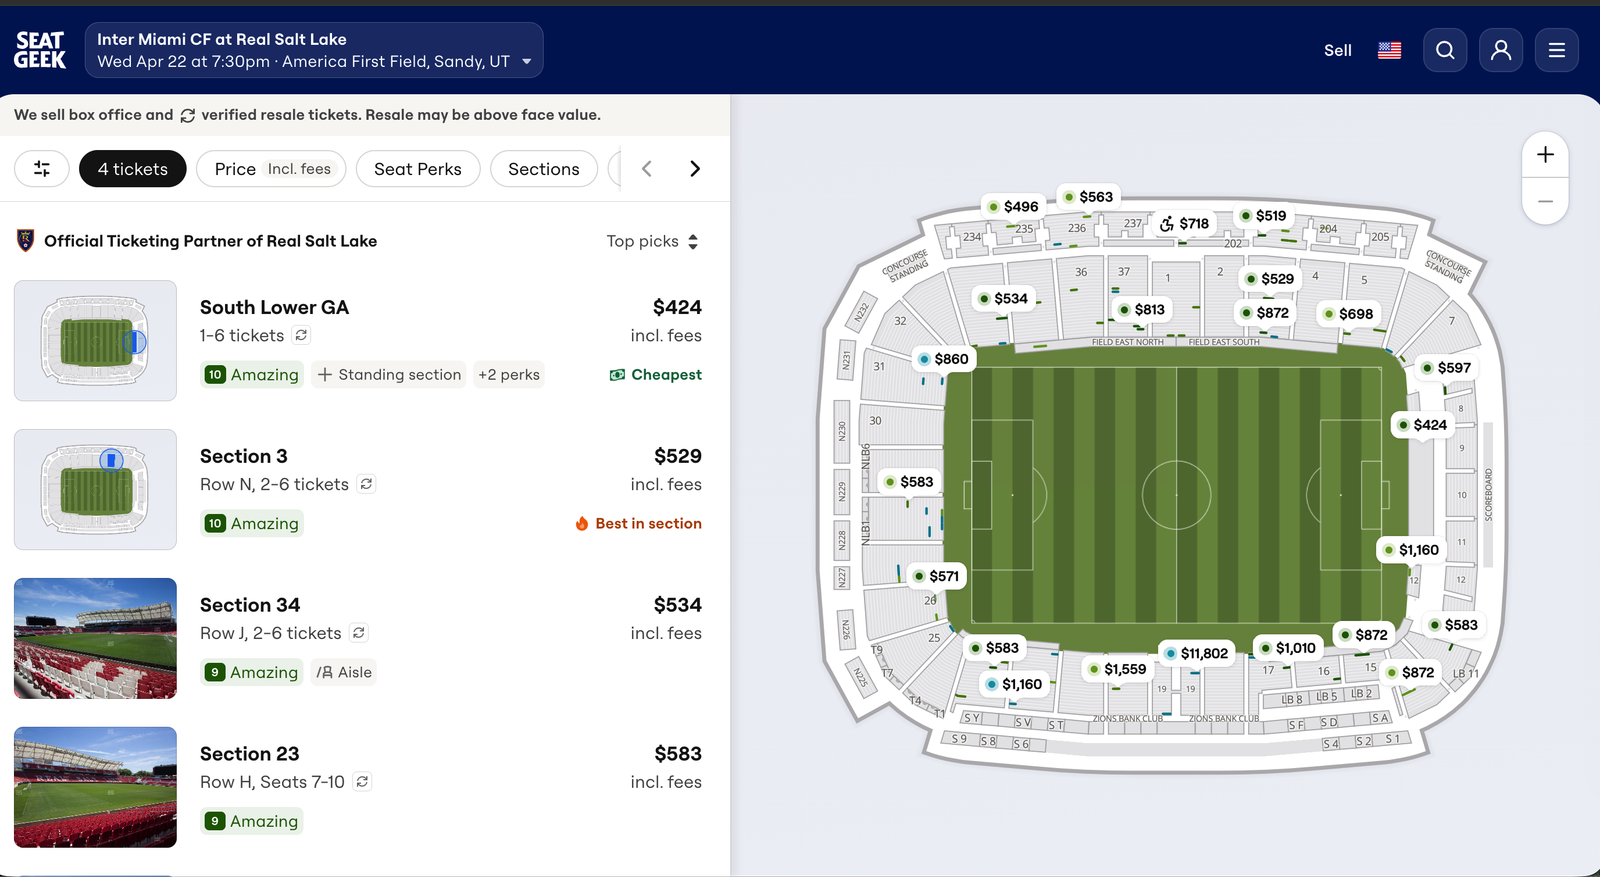Toggle the Price Incl. fees filter
Image resolution: width=1600 pixels, height=878 pixels.
click(x=272, y=169)
